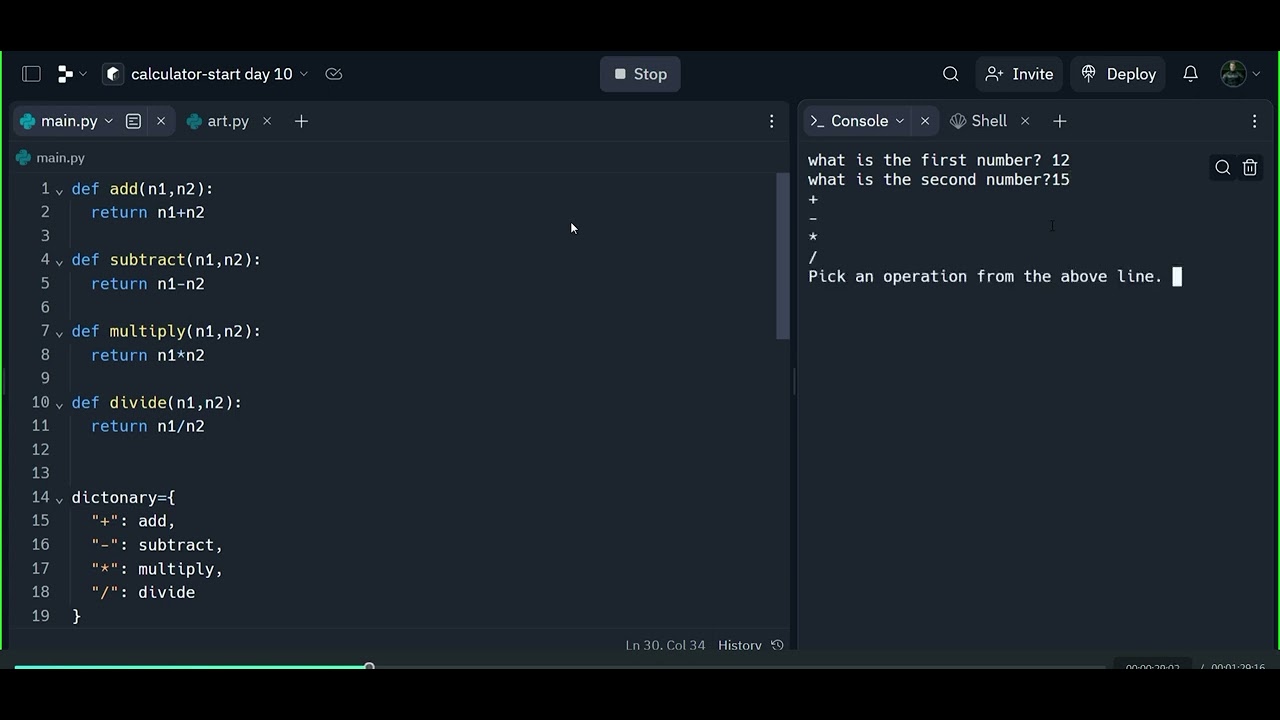Collapse the subtract function on line 4
This screenshot has height=720, width=1280.
[x=60, y=261]
